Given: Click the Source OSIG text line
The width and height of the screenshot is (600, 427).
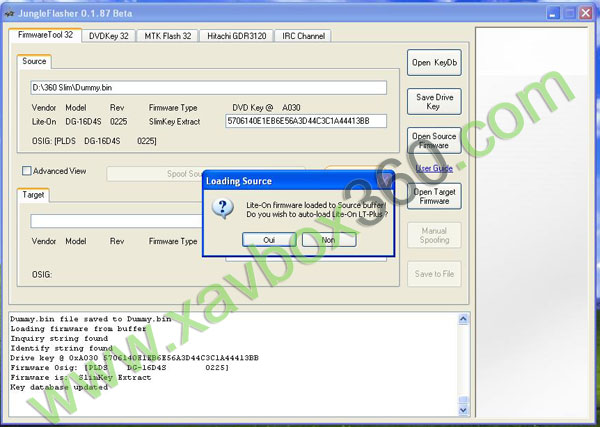Looking at the screenshot, I should [94, 141].
